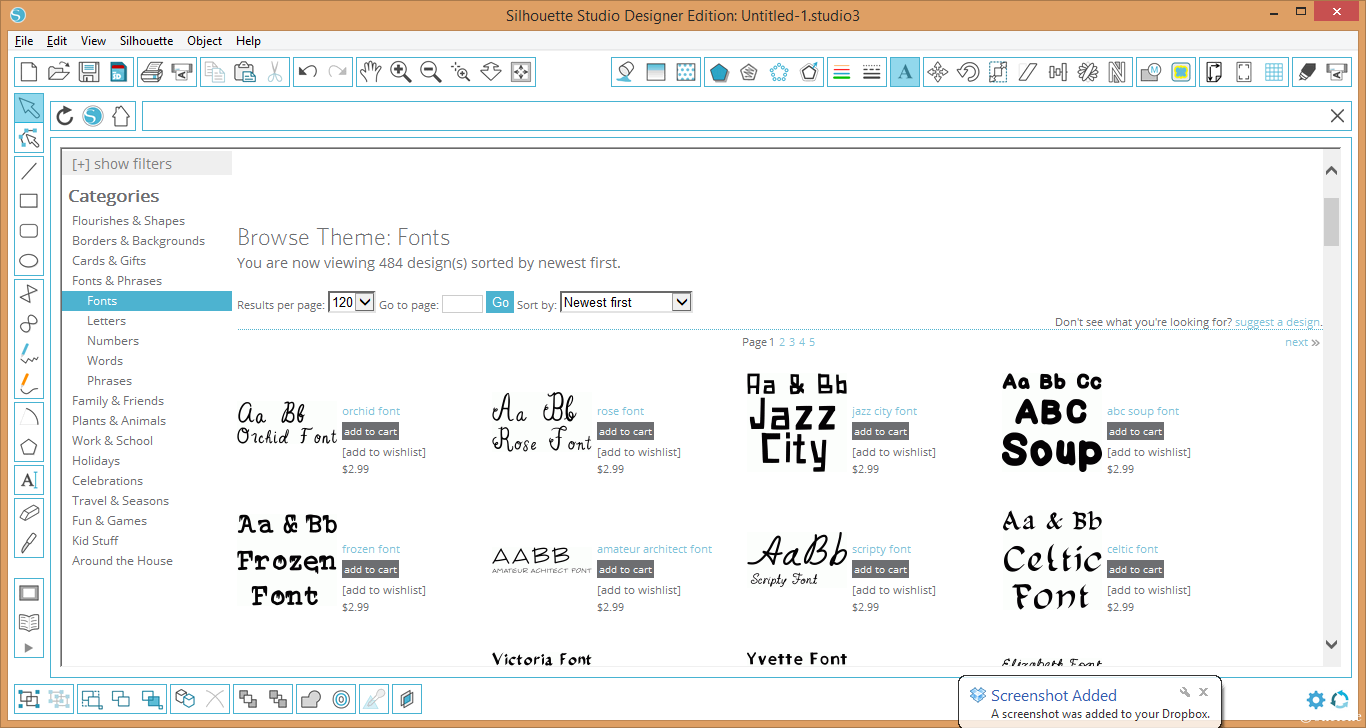The image size is (1366, 728).
Task: Open the Line Style panel
Action: pos(872,72)
